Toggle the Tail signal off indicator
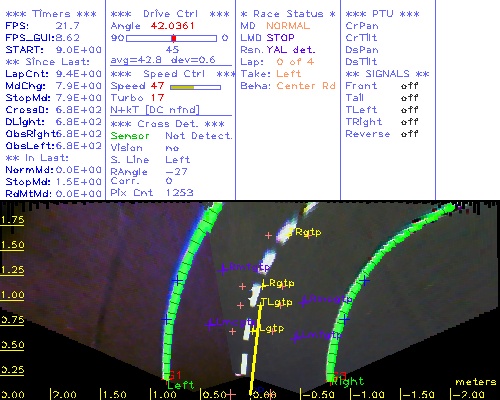Image resolution: width=500 pixels, height=400 pixels. (x=409, y=98)
